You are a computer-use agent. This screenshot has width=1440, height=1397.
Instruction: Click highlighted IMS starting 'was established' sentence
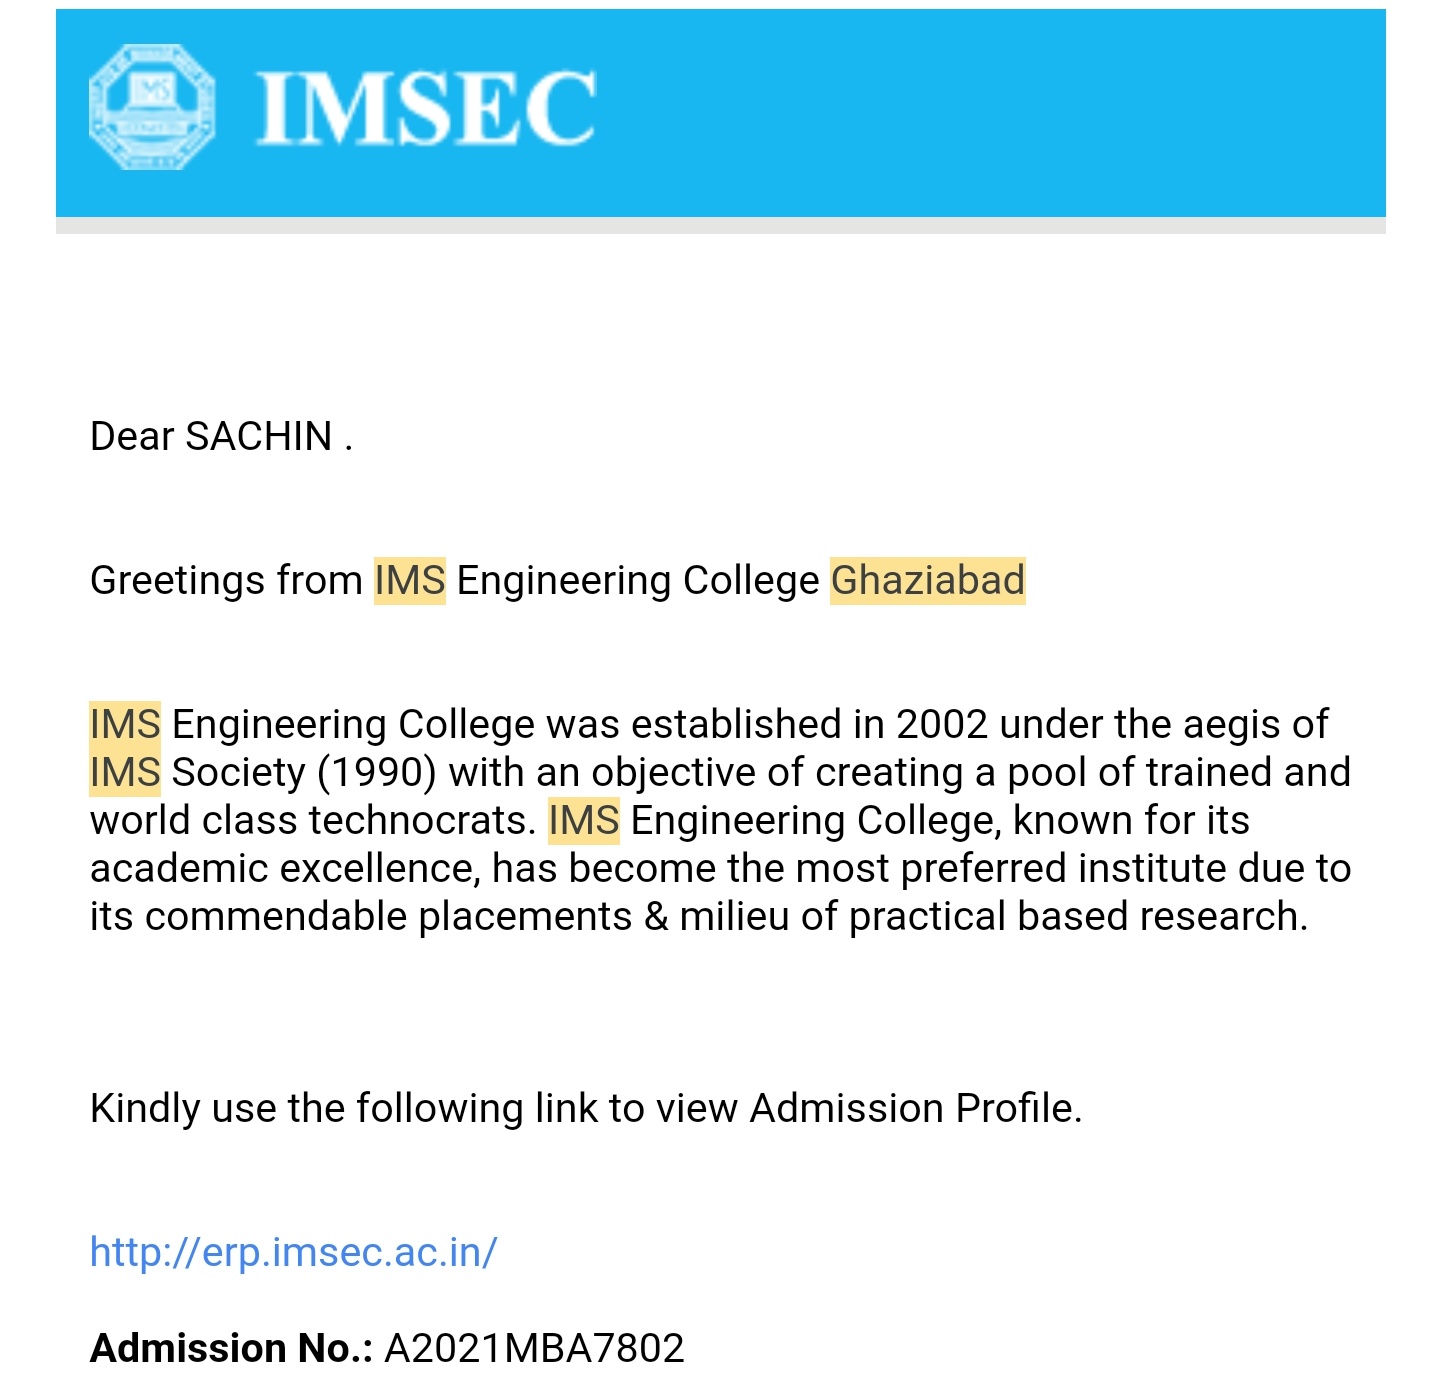(125, 724)
